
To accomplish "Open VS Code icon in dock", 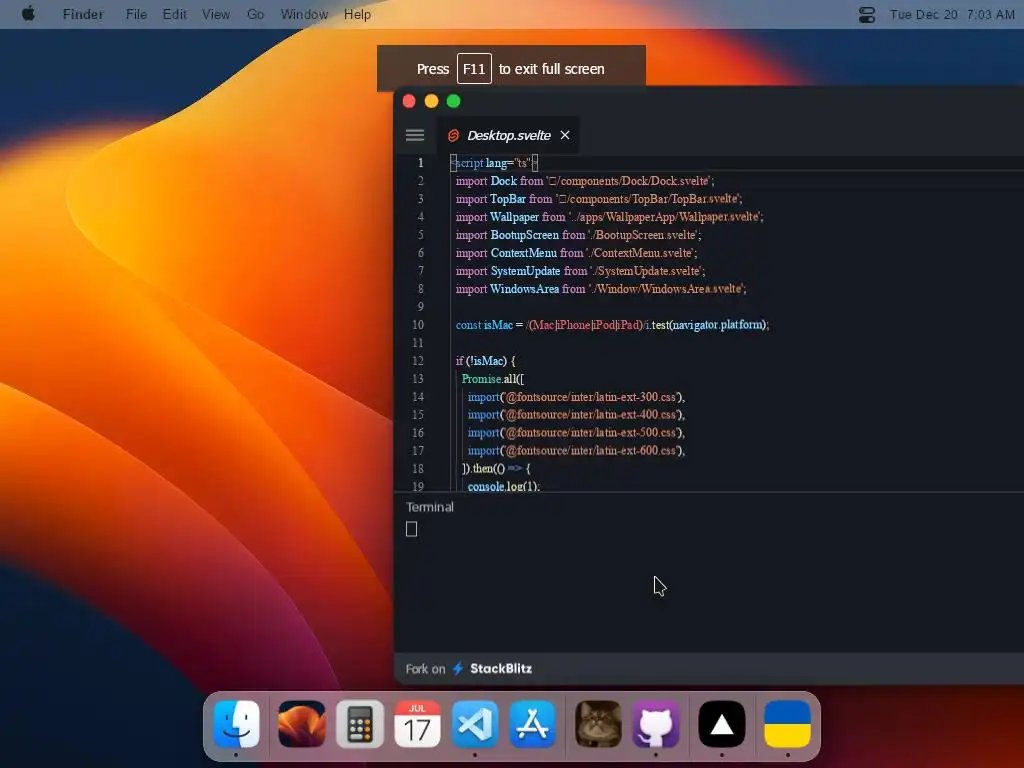I will click(475, 724).
